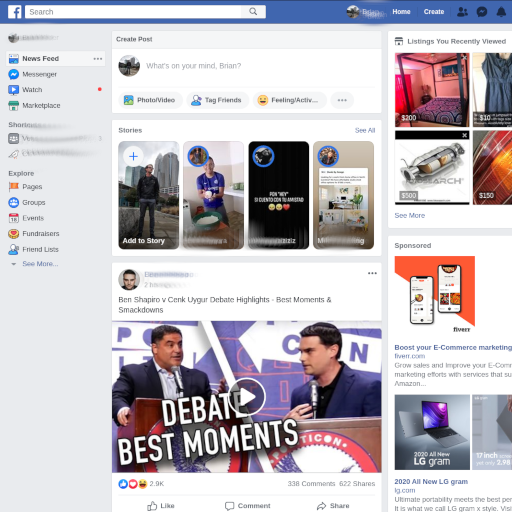This screenshot has height=512, width=512.
Task: Open the Create menu
Action: coord(434,12)
